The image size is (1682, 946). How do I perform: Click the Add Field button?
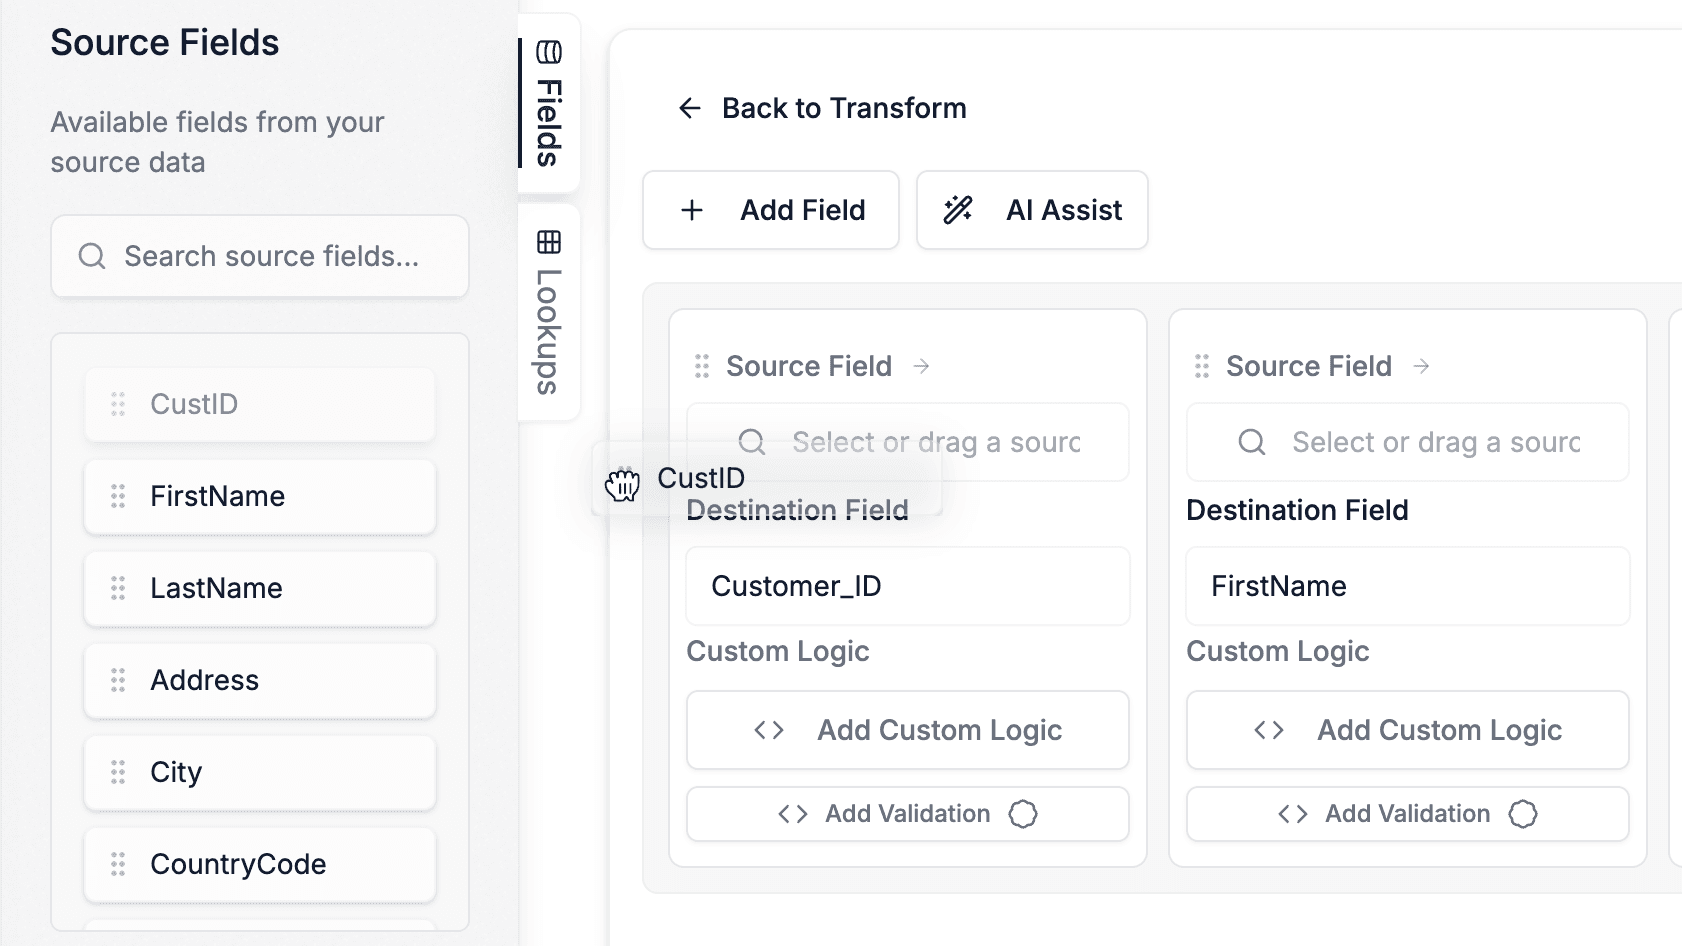pyautogui.click(x=771, y=210)
